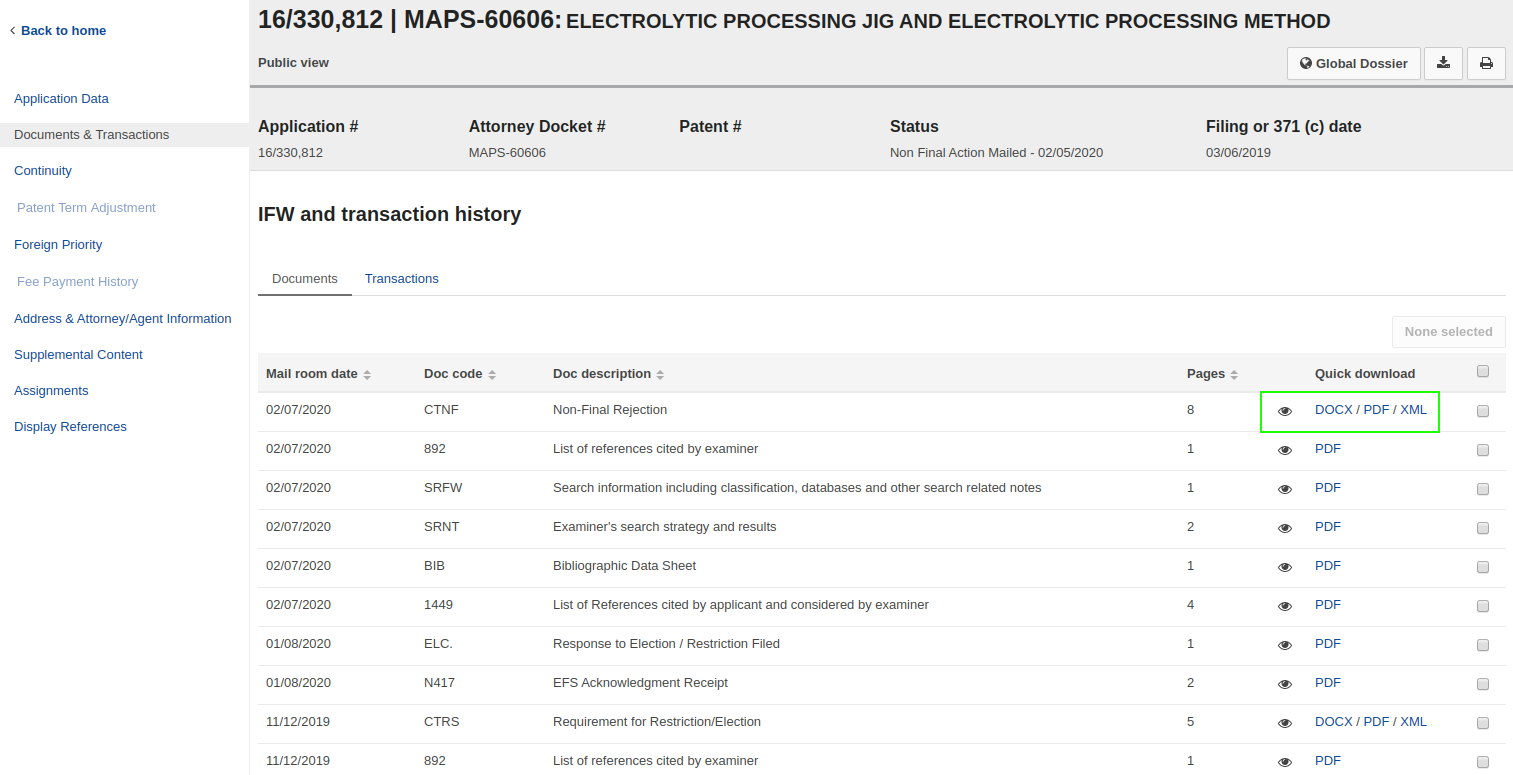
Task: Open Continuity in the left sidebar
Action: point(43,171)
